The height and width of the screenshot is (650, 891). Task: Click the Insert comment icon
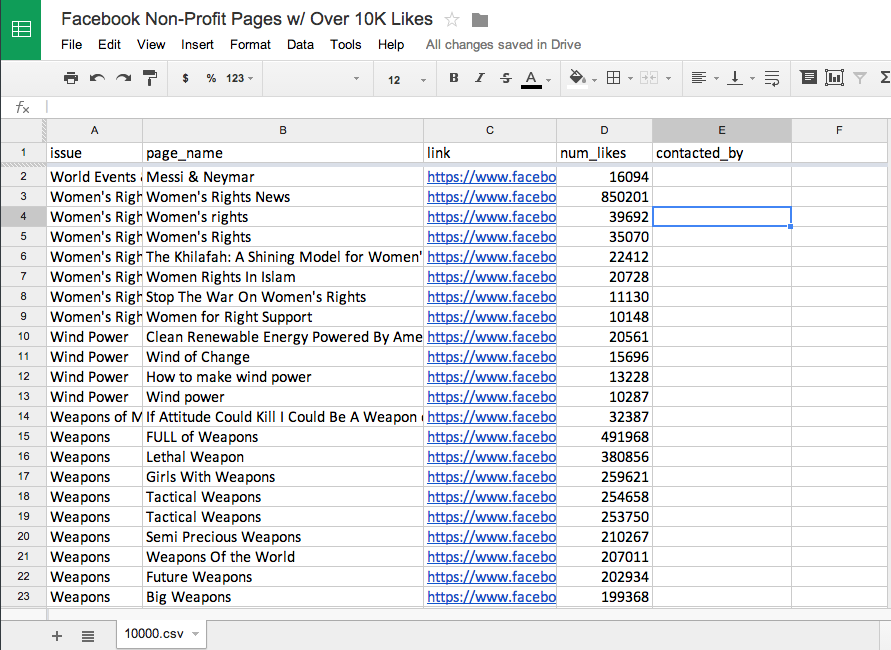tap(808, 77)
